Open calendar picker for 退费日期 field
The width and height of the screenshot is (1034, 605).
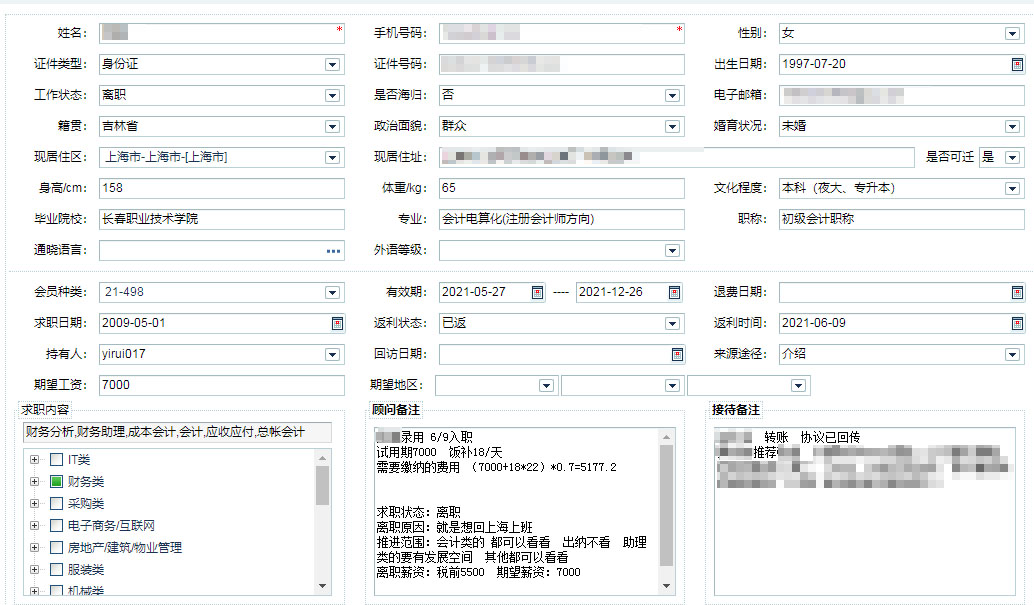(x=1017, y=292)
